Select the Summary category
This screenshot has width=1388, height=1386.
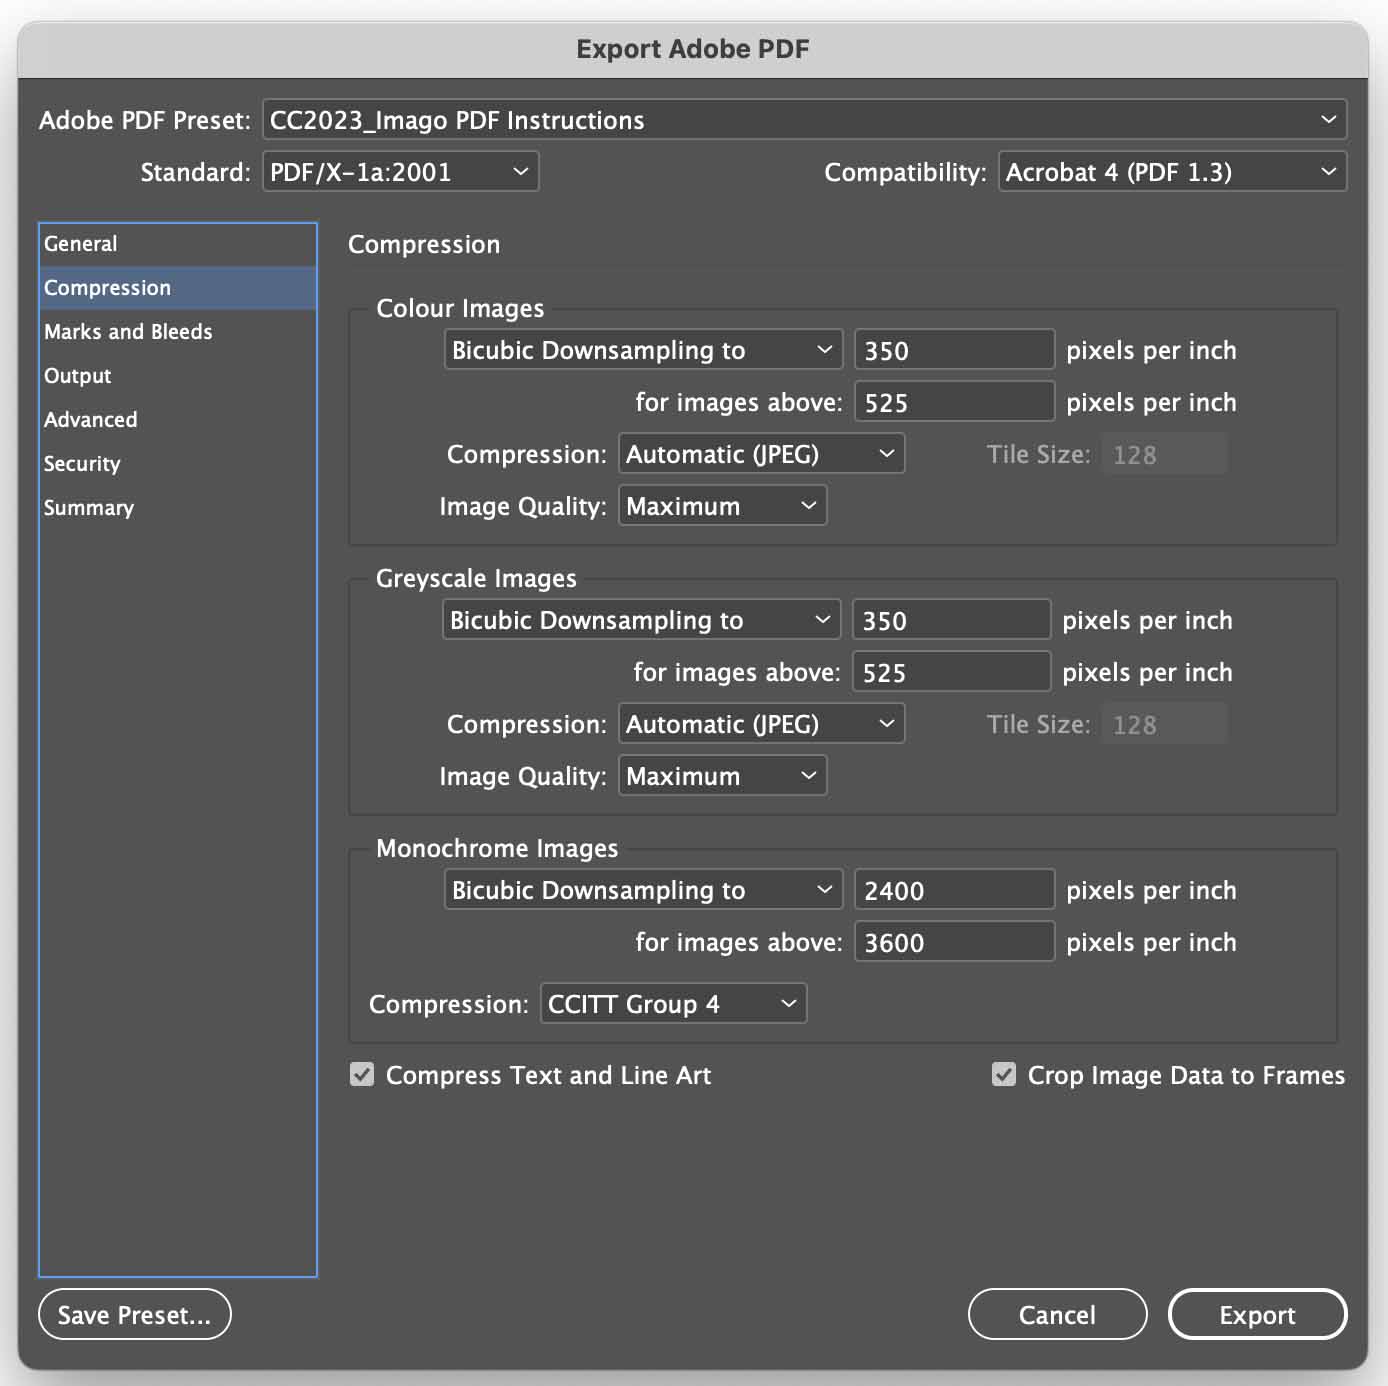(178, 508)
